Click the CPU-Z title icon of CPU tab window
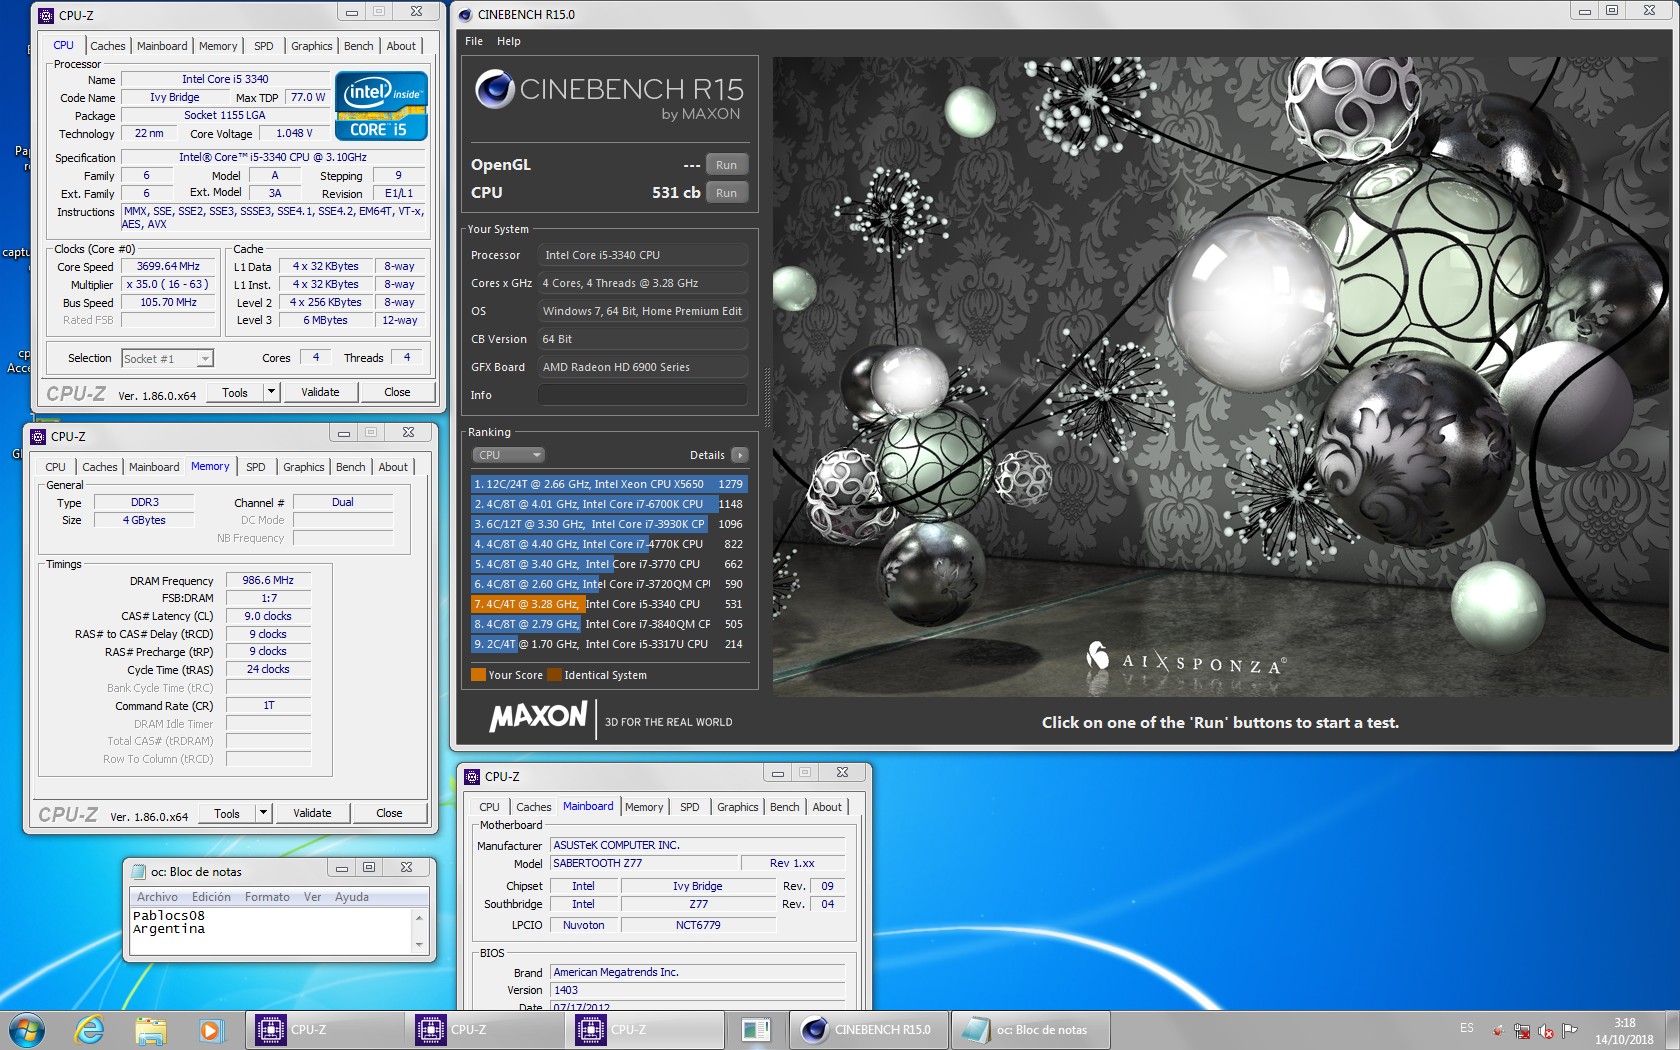Viewport: 1680px width, 1050px height. click(x=46, y=15)
